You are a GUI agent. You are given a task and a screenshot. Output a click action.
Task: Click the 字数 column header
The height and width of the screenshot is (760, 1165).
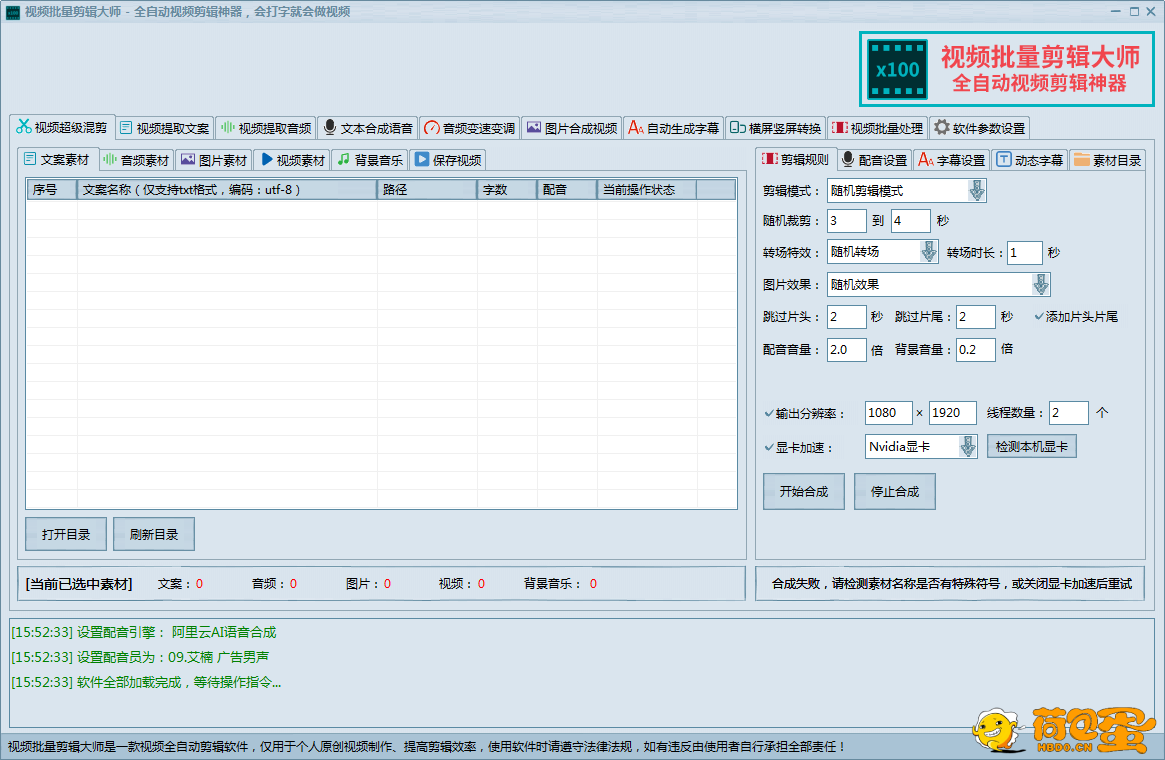507,189
